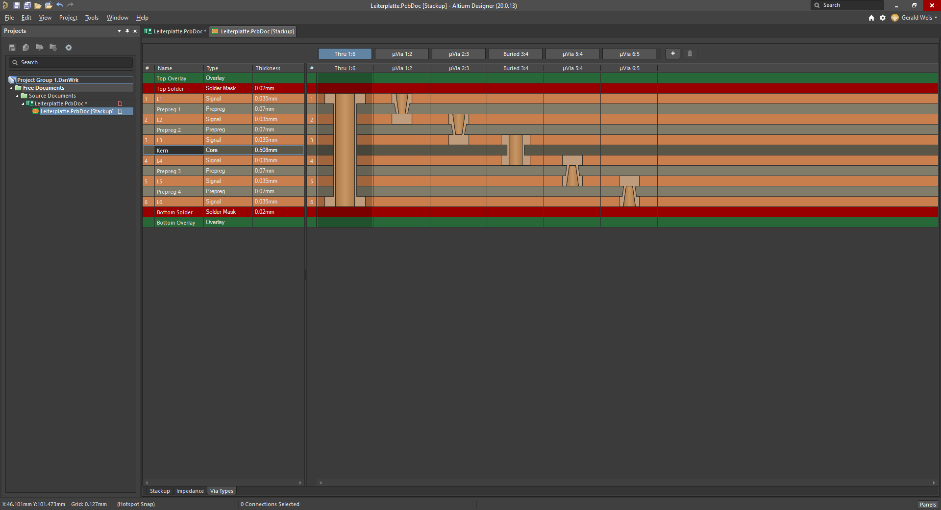Screen dimensions: 941x510
Task: Collapse the Leiterplatte.PcbDoc tree node
Action: (x=23, y=104)
